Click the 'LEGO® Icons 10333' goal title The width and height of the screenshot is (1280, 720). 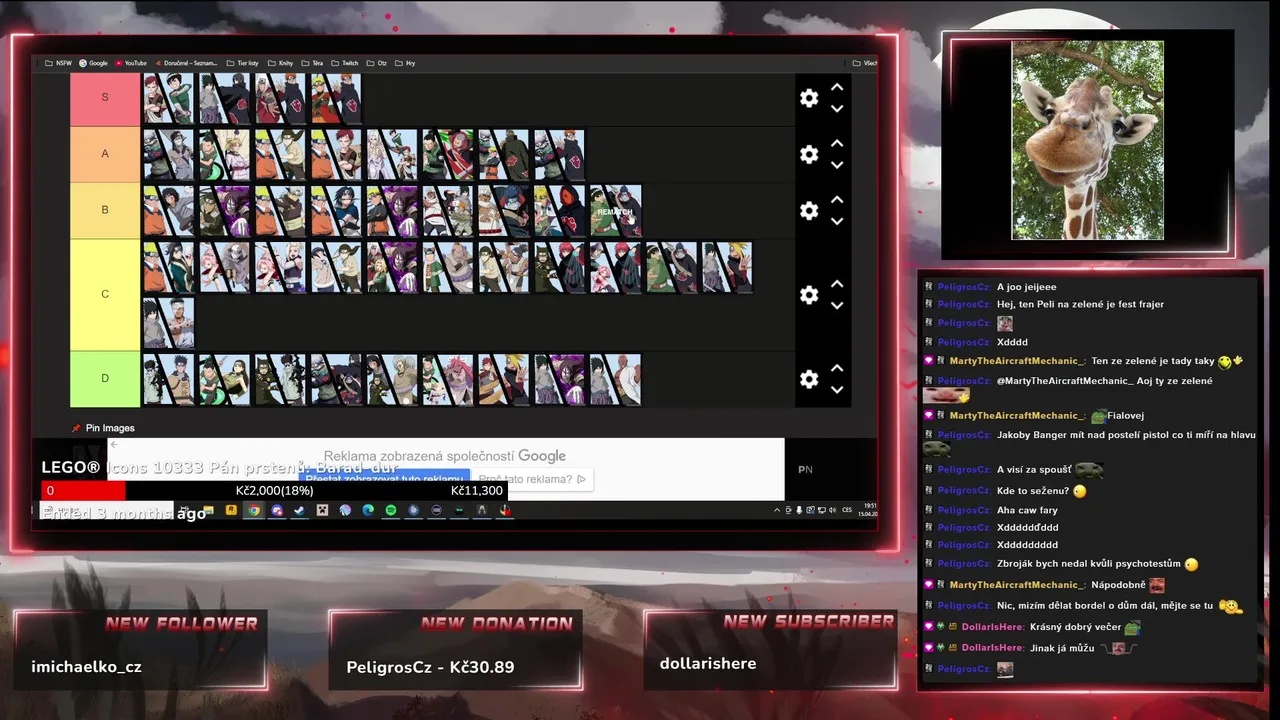(x=220, y=468)
